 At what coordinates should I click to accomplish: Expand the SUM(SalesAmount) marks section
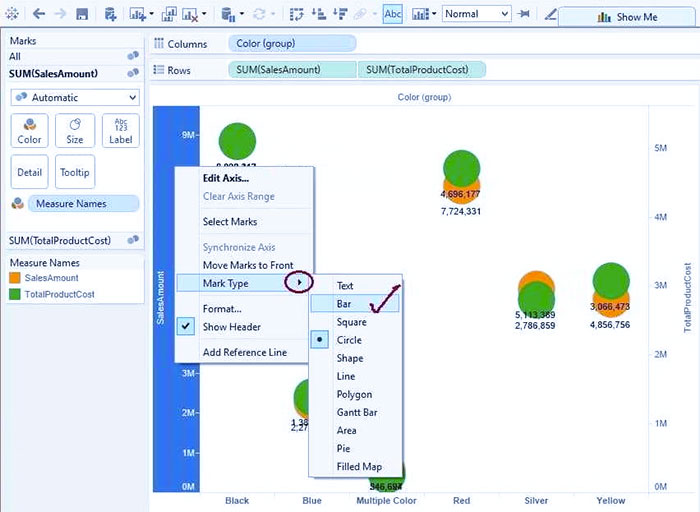tap(74, 73)
